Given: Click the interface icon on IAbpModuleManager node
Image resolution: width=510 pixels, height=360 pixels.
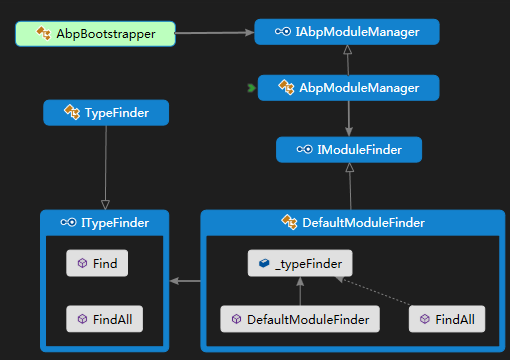Looking at the screenshot, I should pyautogui.click(x=283, y=32).
